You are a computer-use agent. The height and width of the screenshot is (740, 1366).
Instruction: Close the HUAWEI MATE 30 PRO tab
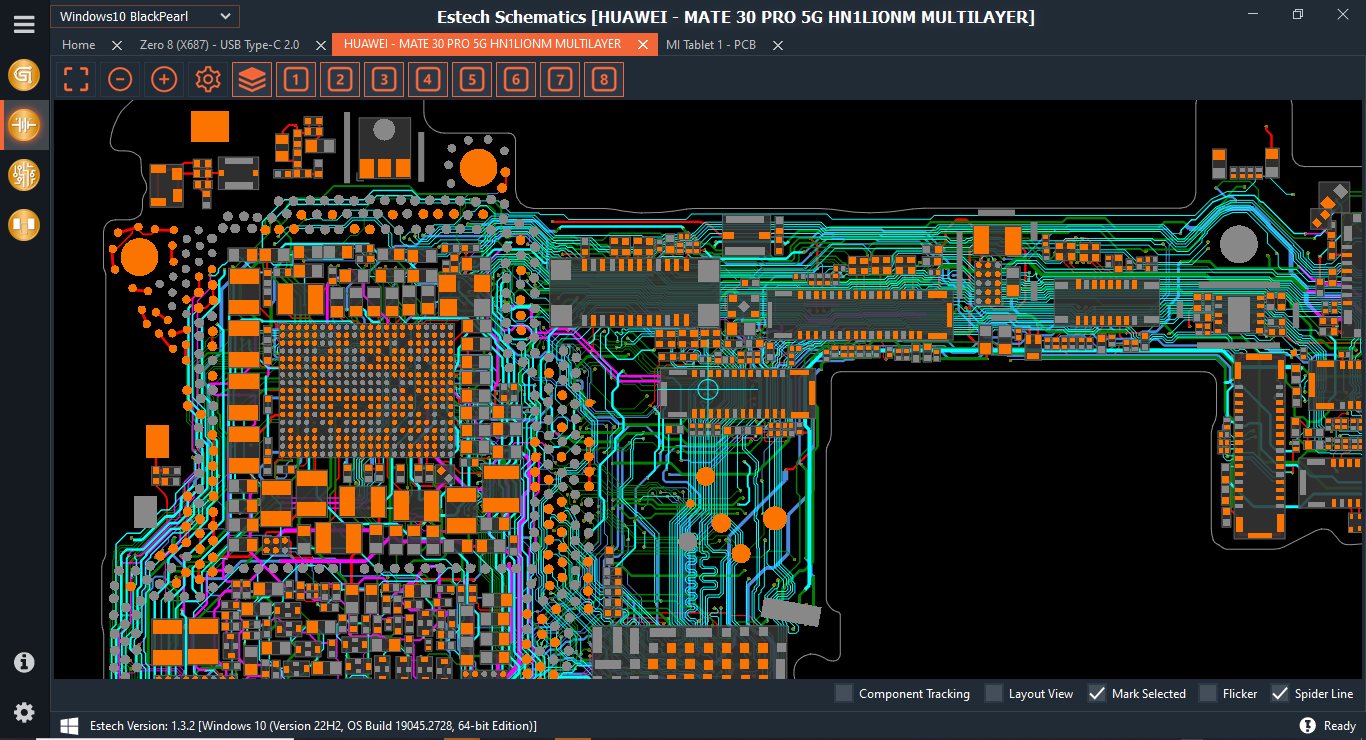click(x=644, y=45)
